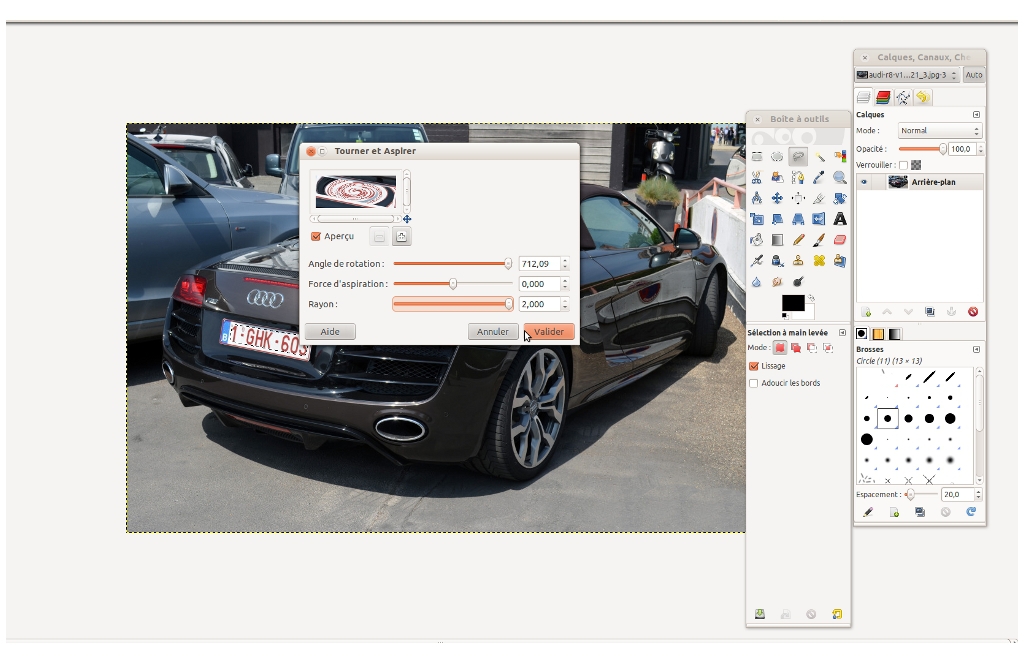Open the undo history tab
Viewport: 1024px width, 662px height.
click(x=922, y=97)
